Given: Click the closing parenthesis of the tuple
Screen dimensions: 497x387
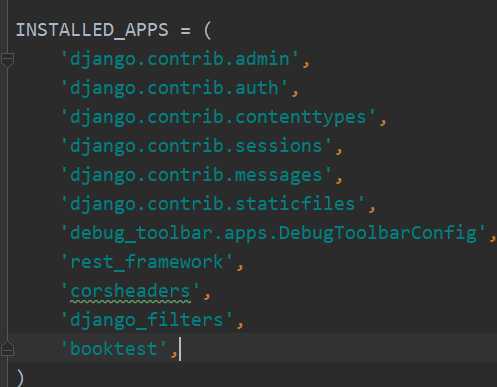Looking at the screenshot, I should click(20, 378).
